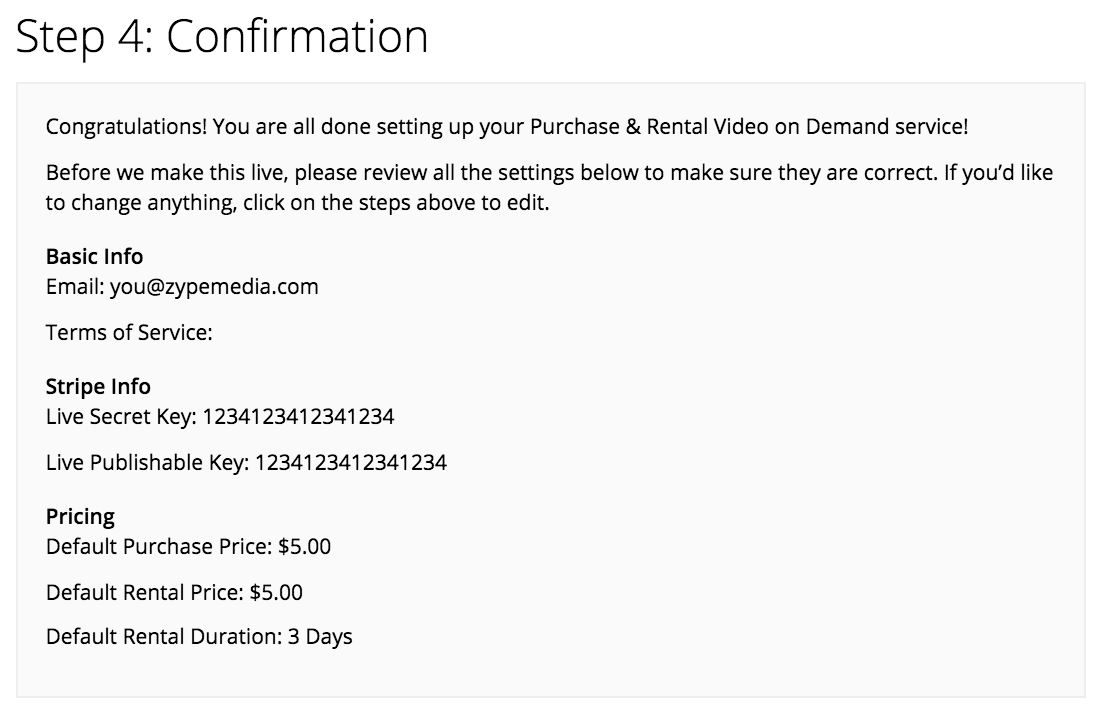The image size is (1110, 722).
Task: Click the Default Rental Duration 3 Days line
Action: 199,637
